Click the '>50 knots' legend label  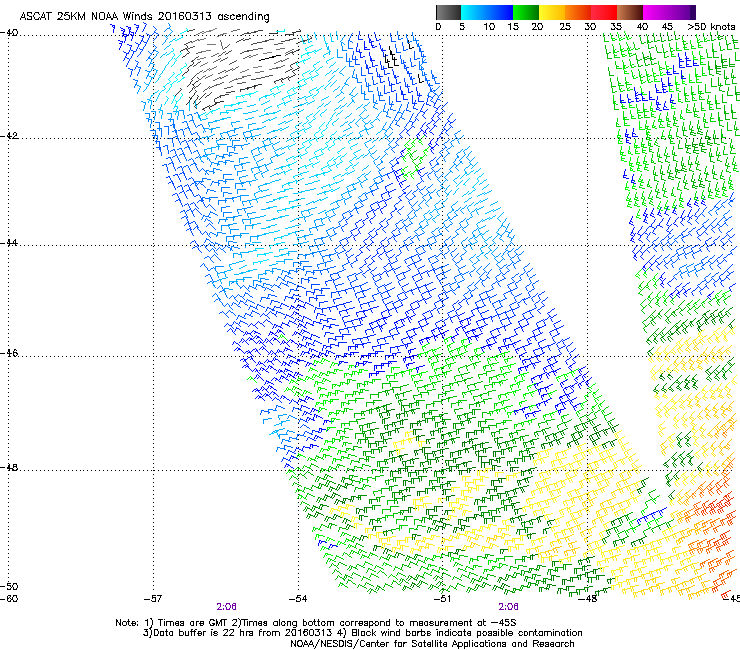pos(711,27)
